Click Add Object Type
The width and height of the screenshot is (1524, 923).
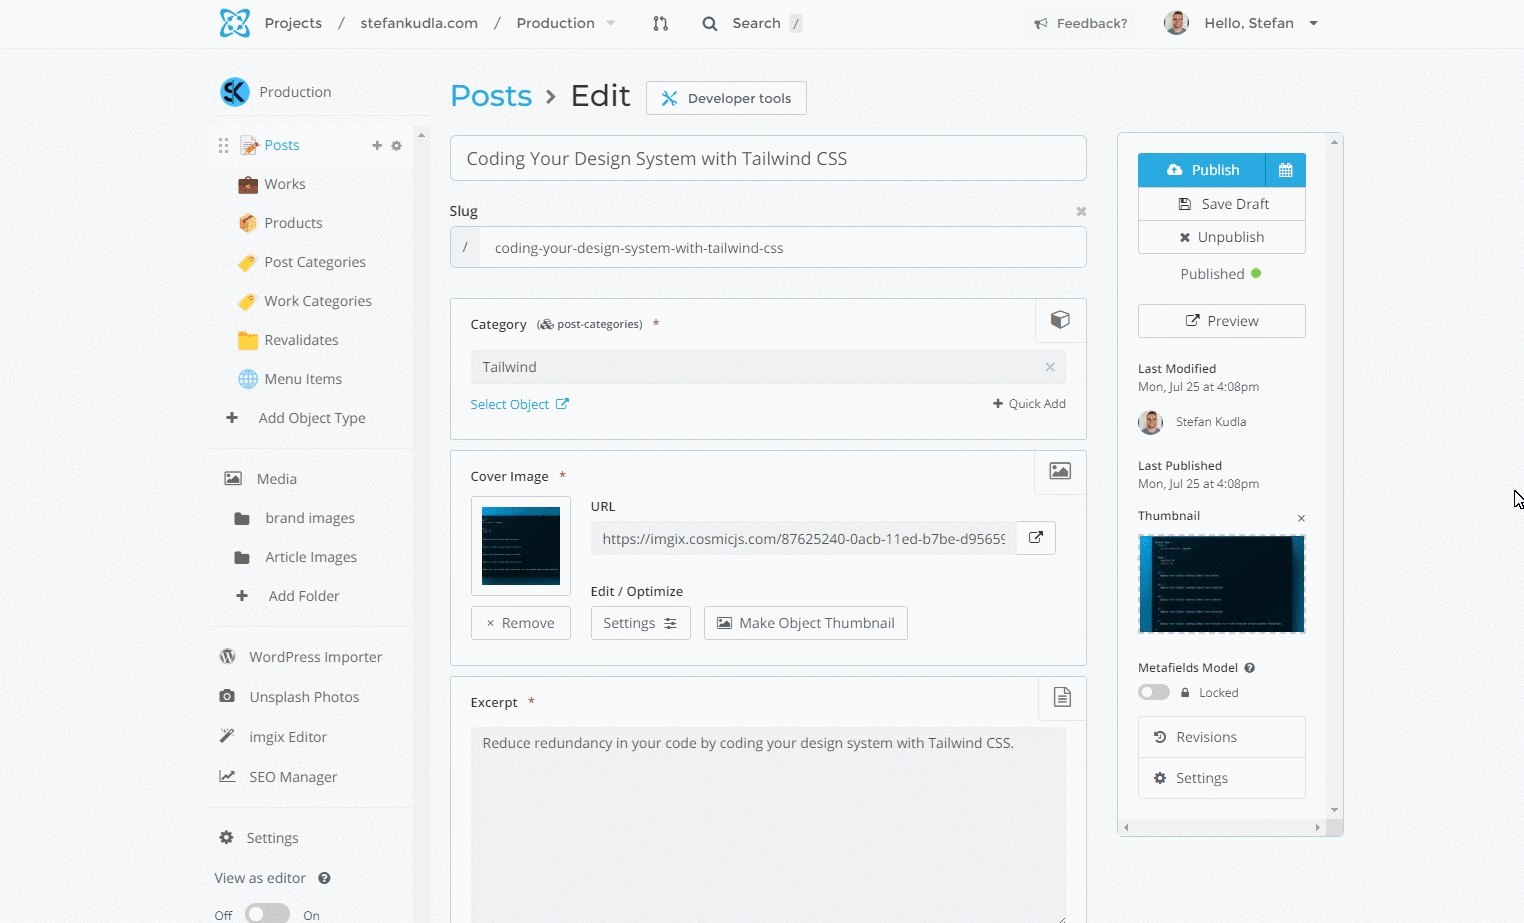[296, 418]
